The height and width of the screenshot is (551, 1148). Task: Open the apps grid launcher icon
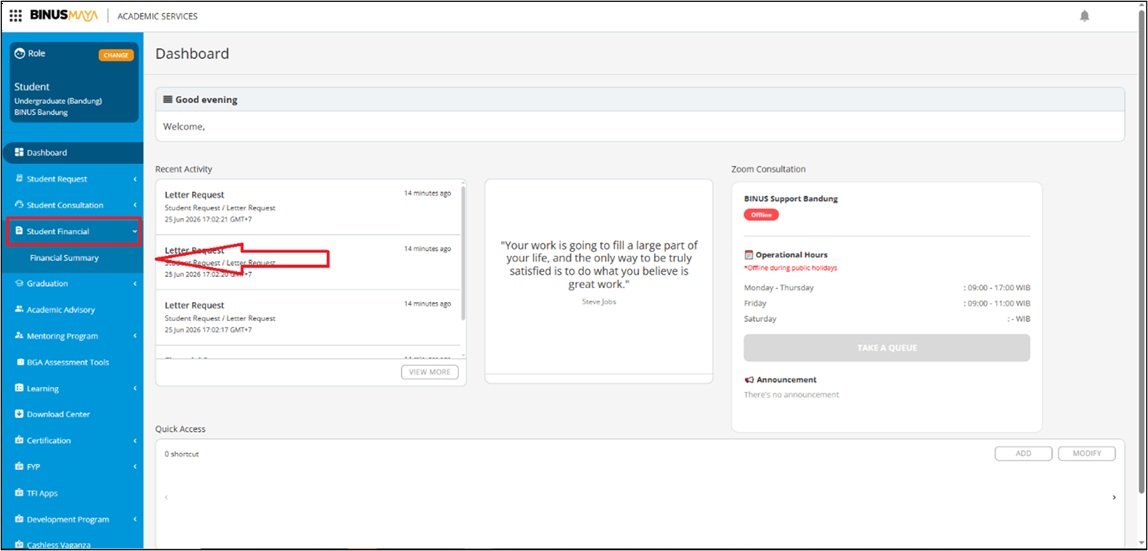click(x=15, y=16)
